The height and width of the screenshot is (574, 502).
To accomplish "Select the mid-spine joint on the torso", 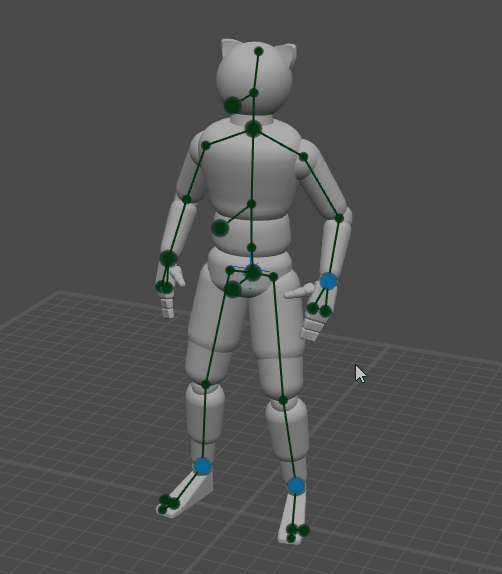I will tap(251, 204).
